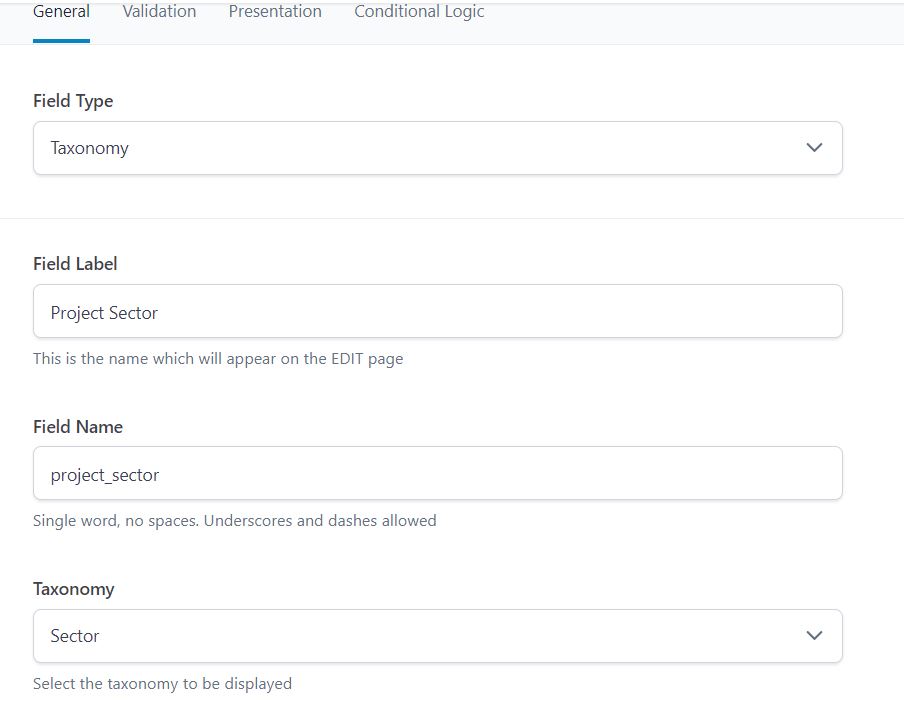Click the blue underline beneath General tab
This screenshot has width=904, height=719.
(x=61, y=41)
